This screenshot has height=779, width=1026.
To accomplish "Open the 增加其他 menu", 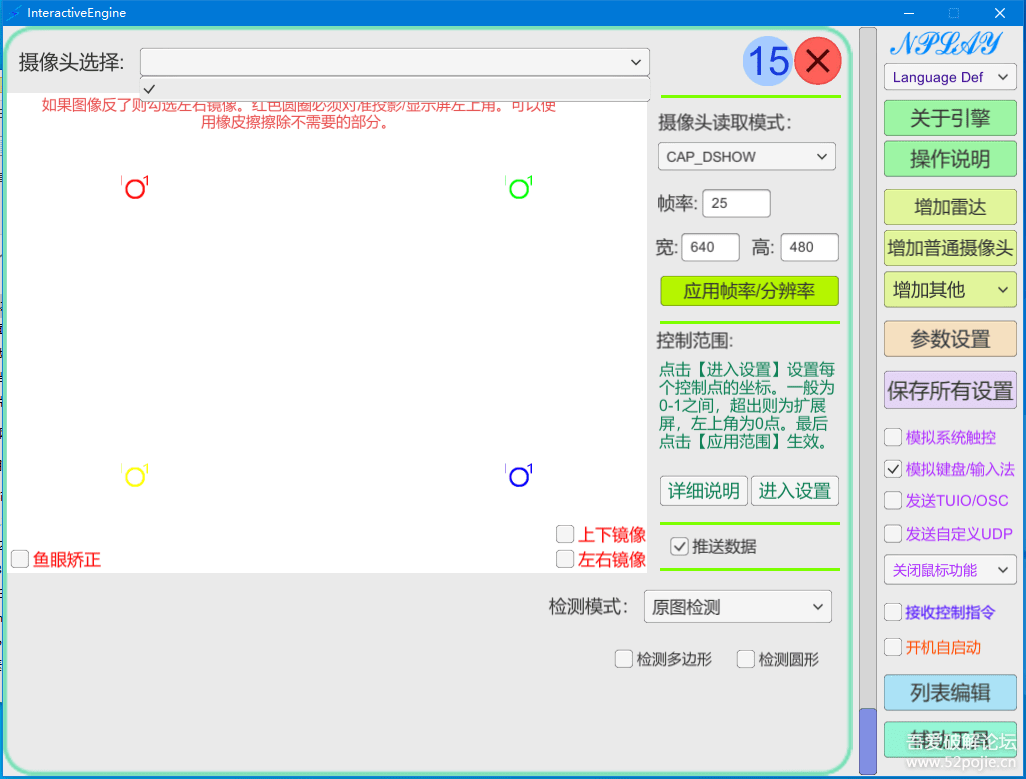I will [x=950, y=290].
